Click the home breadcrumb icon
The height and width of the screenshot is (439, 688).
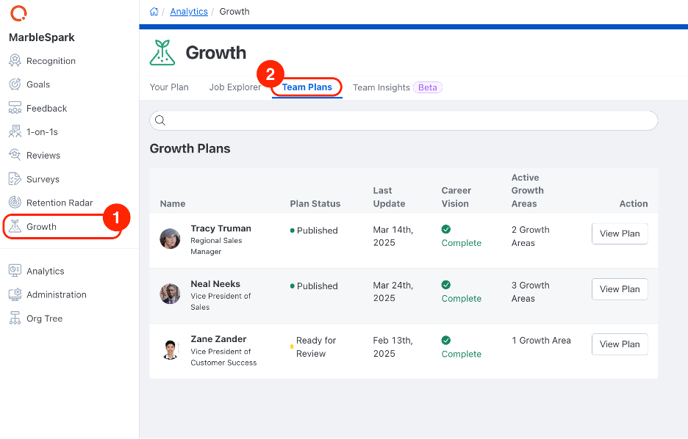154,12
